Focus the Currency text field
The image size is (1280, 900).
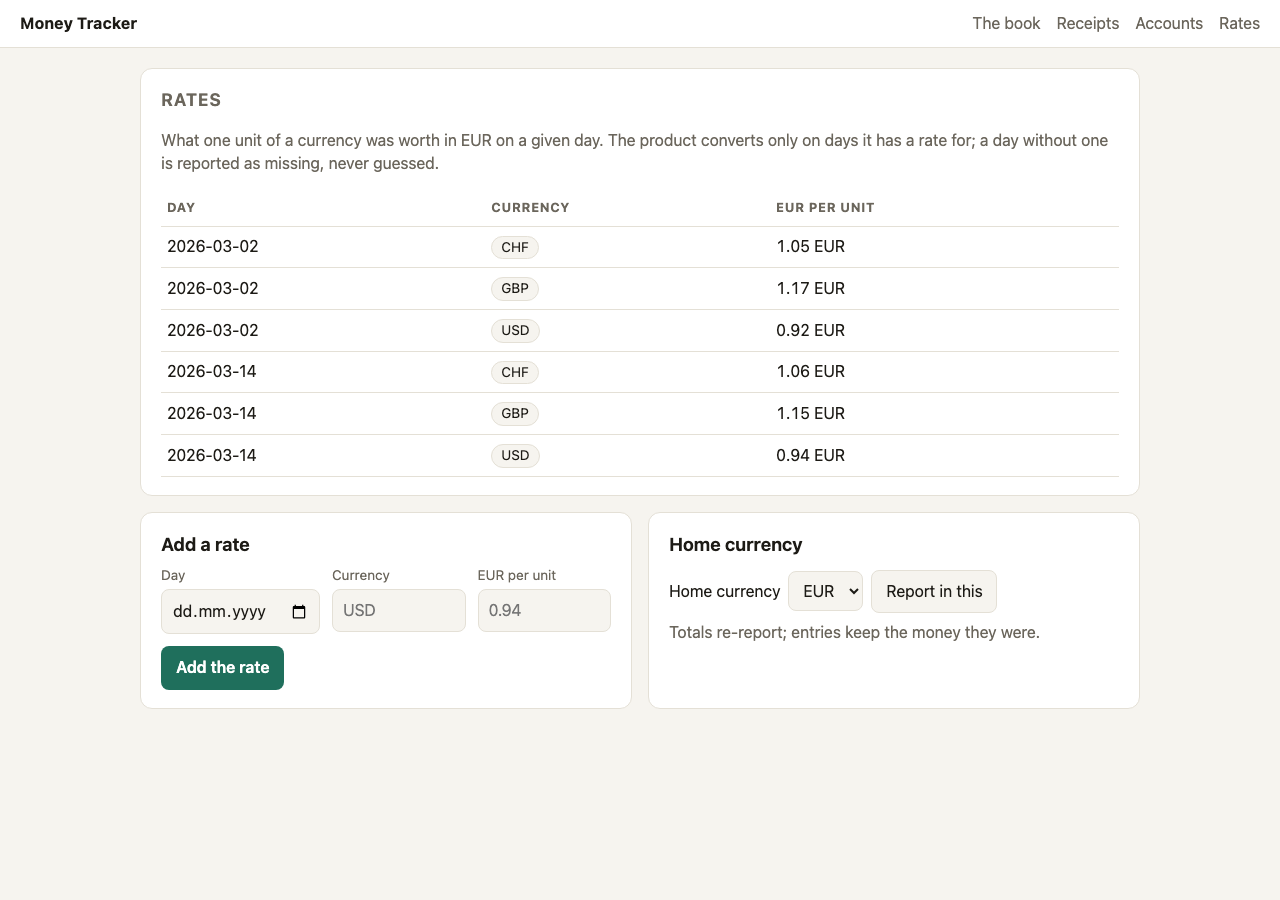(x=399, y=610)
